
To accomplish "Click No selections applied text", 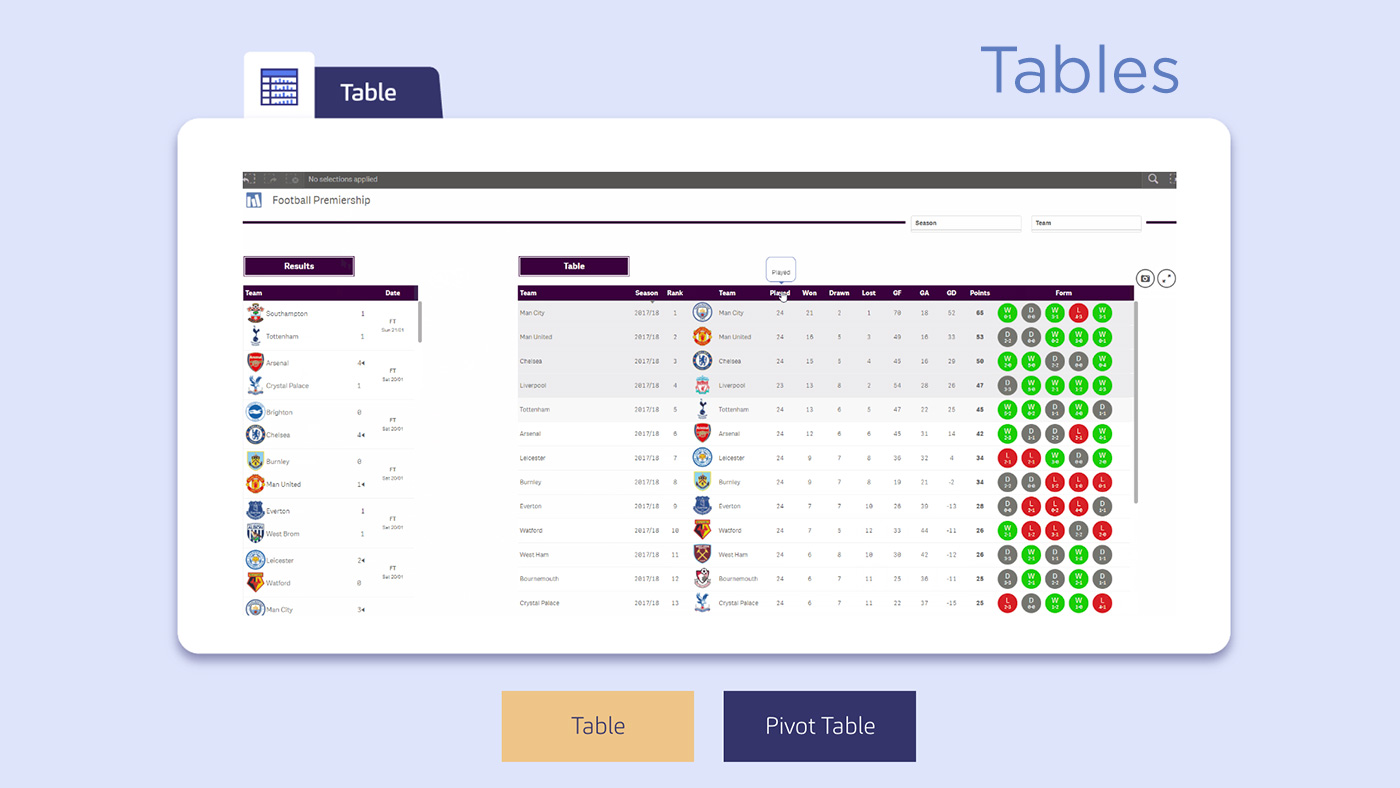I will tap(343, 180).
